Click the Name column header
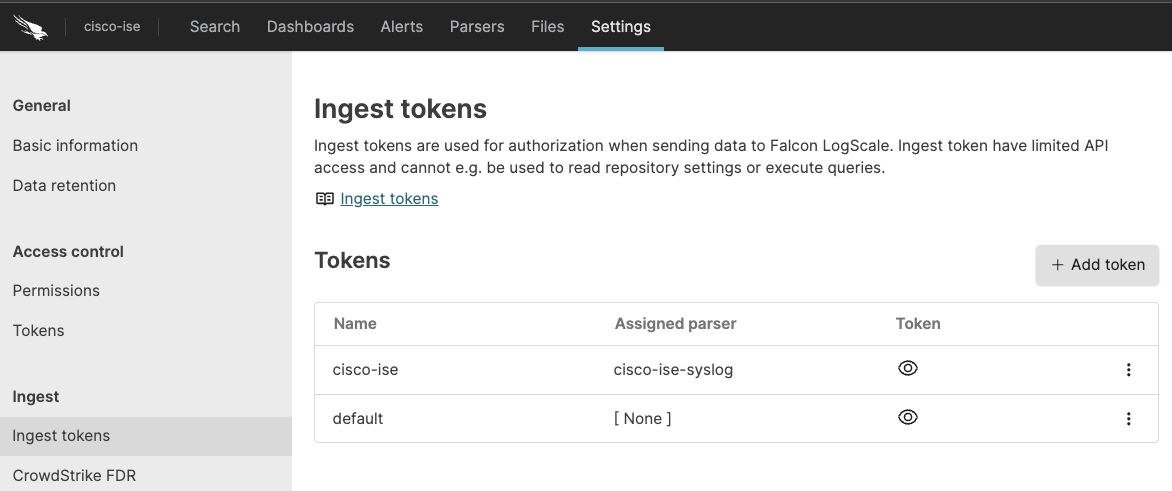This screenshot has width=1172, height=491. click(355, 324)
